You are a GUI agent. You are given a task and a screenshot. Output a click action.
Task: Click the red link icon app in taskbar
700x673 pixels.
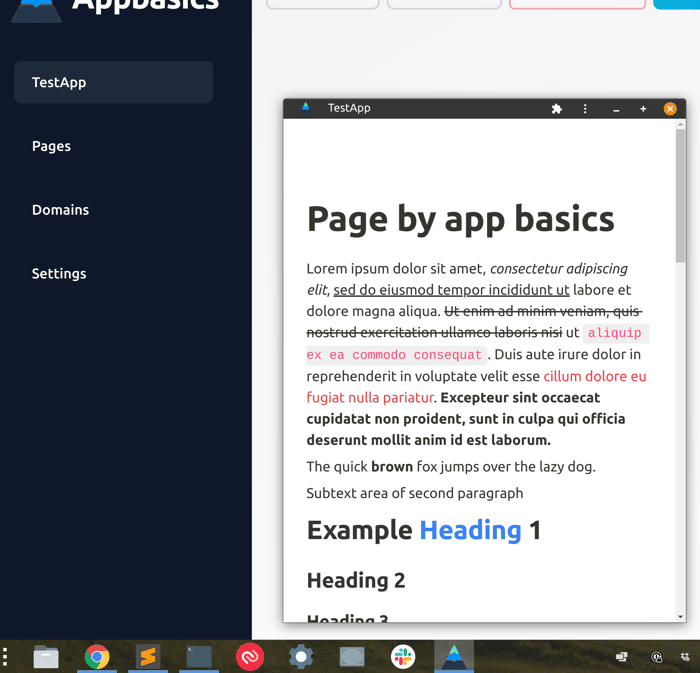click(250, 656)
